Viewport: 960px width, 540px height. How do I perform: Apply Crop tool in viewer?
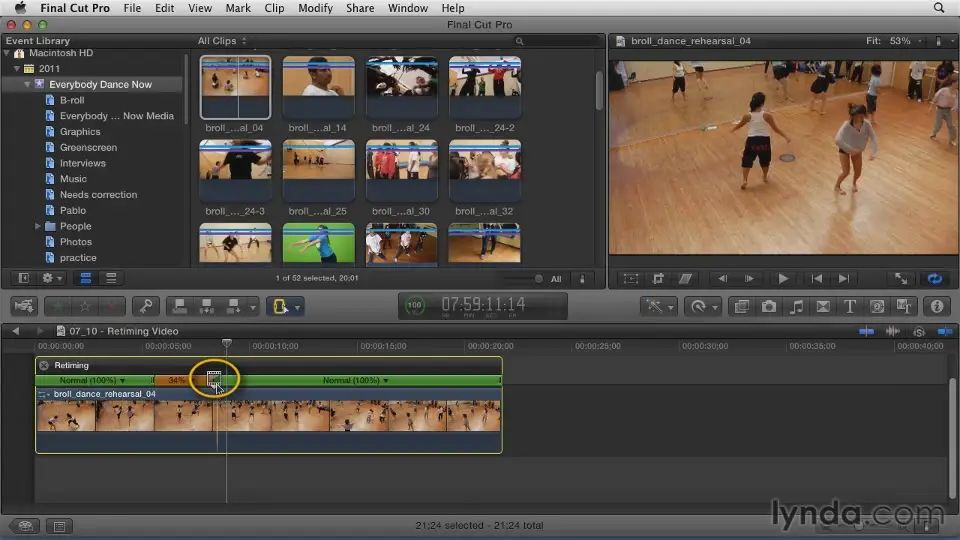point(658,279)
